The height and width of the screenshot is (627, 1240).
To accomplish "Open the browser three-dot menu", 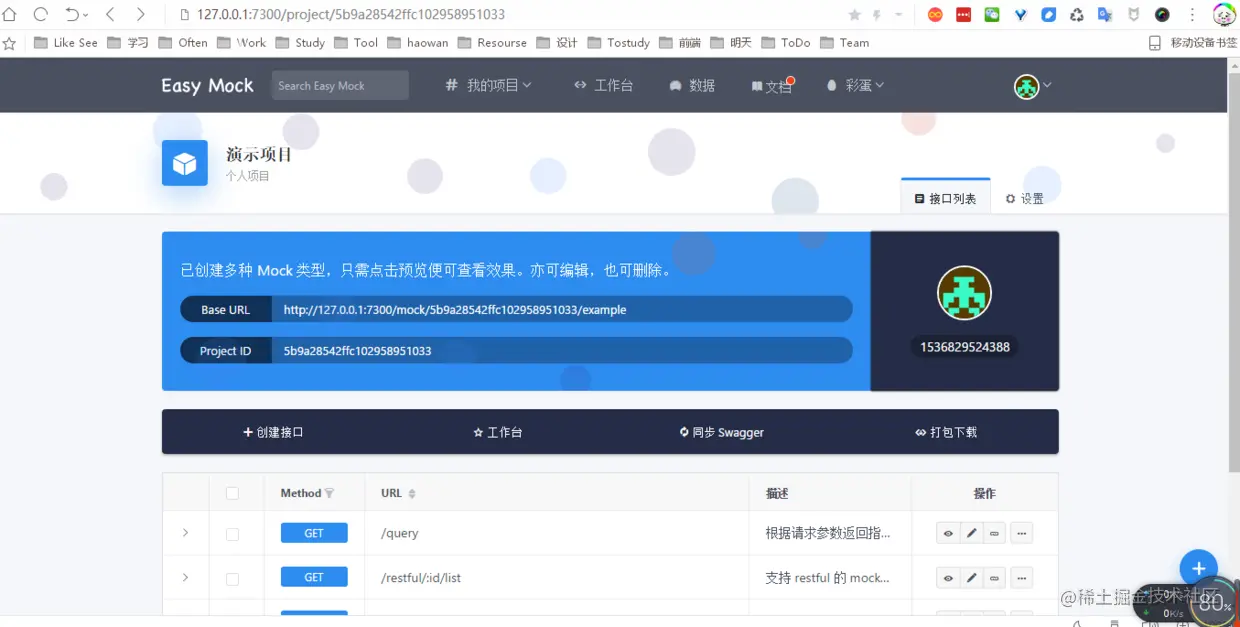I will [x=1191, y=15].
